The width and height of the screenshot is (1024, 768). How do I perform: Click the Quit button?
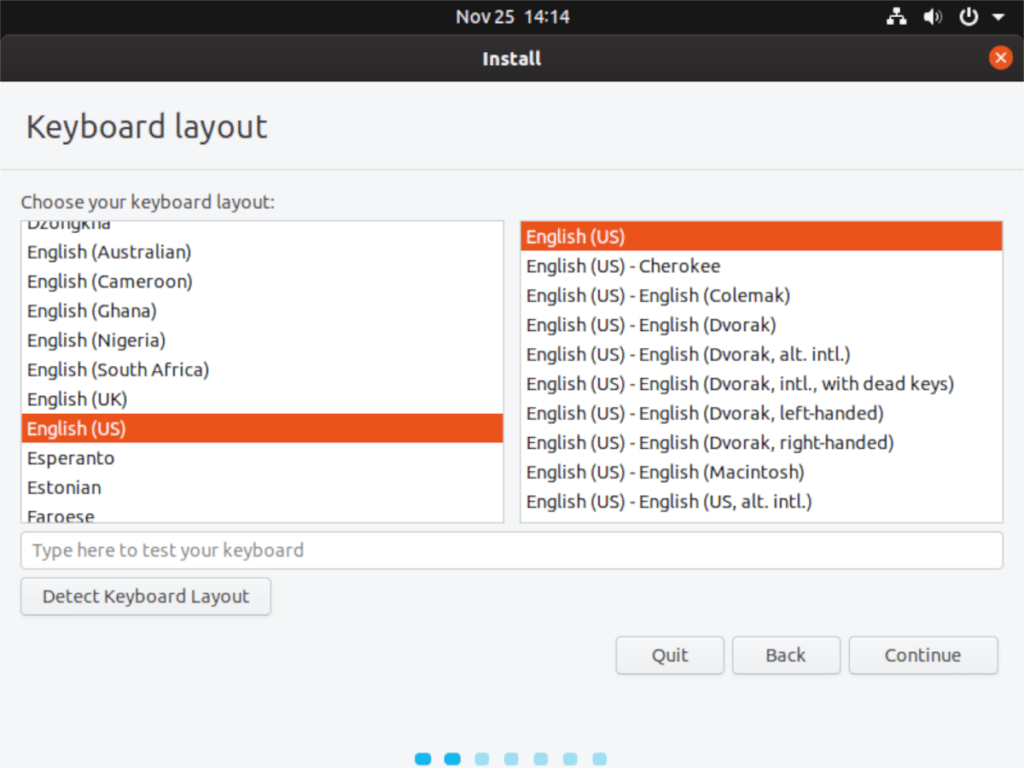click(x=669, y=655)
